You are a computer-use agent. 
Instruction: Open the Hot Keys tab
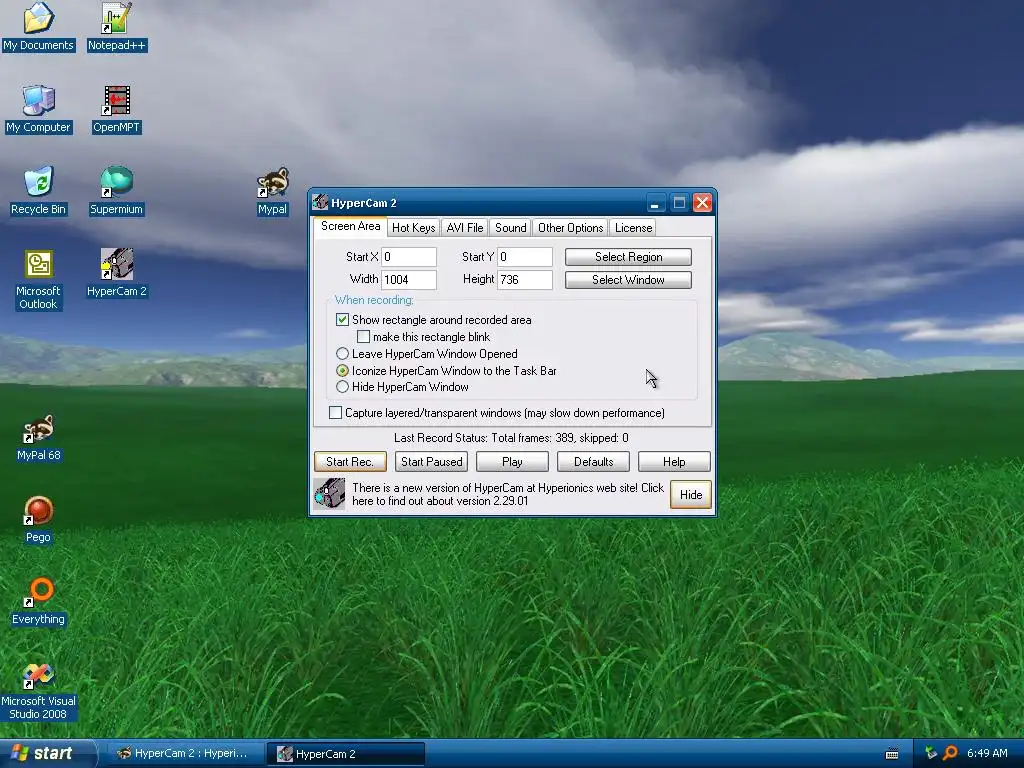pos(413,227)
